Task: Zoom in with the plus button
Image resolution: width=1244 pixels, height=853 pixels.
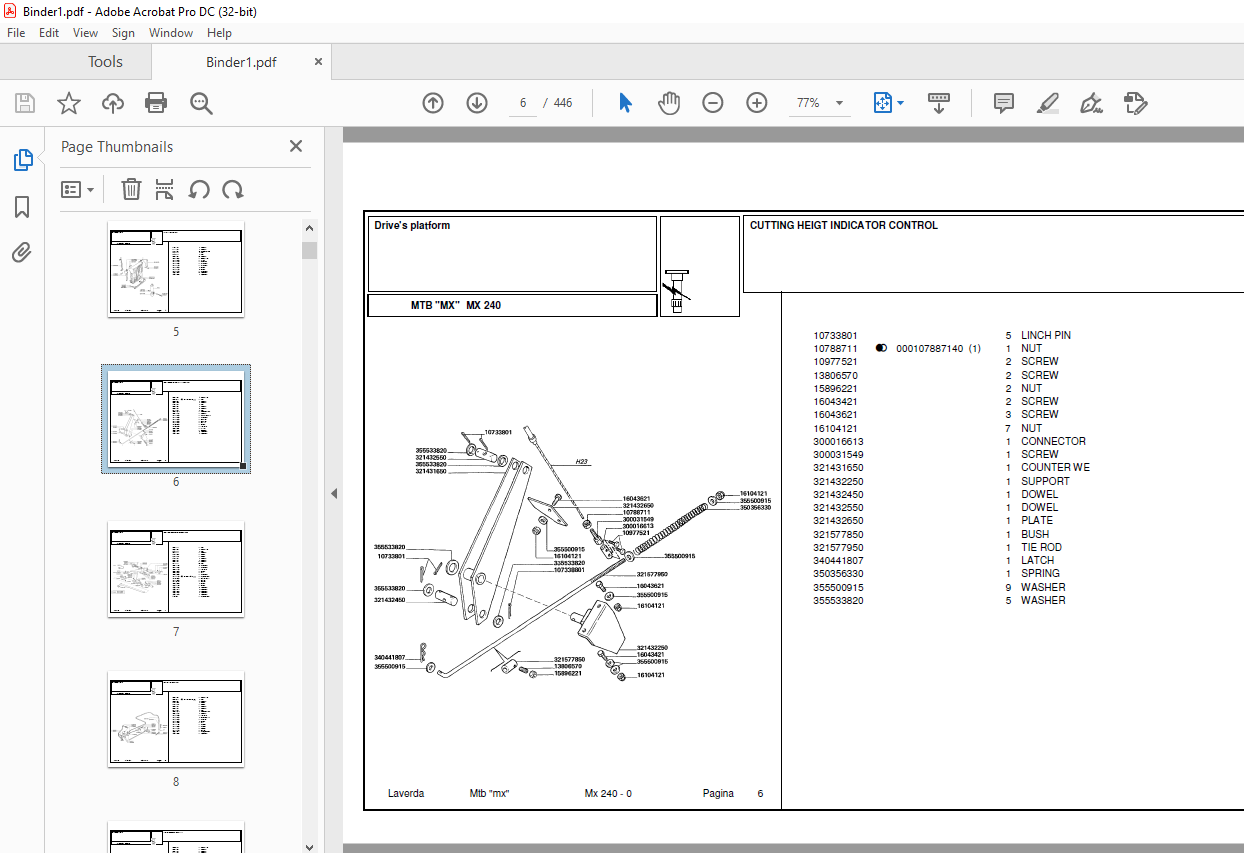Action: 757,103
